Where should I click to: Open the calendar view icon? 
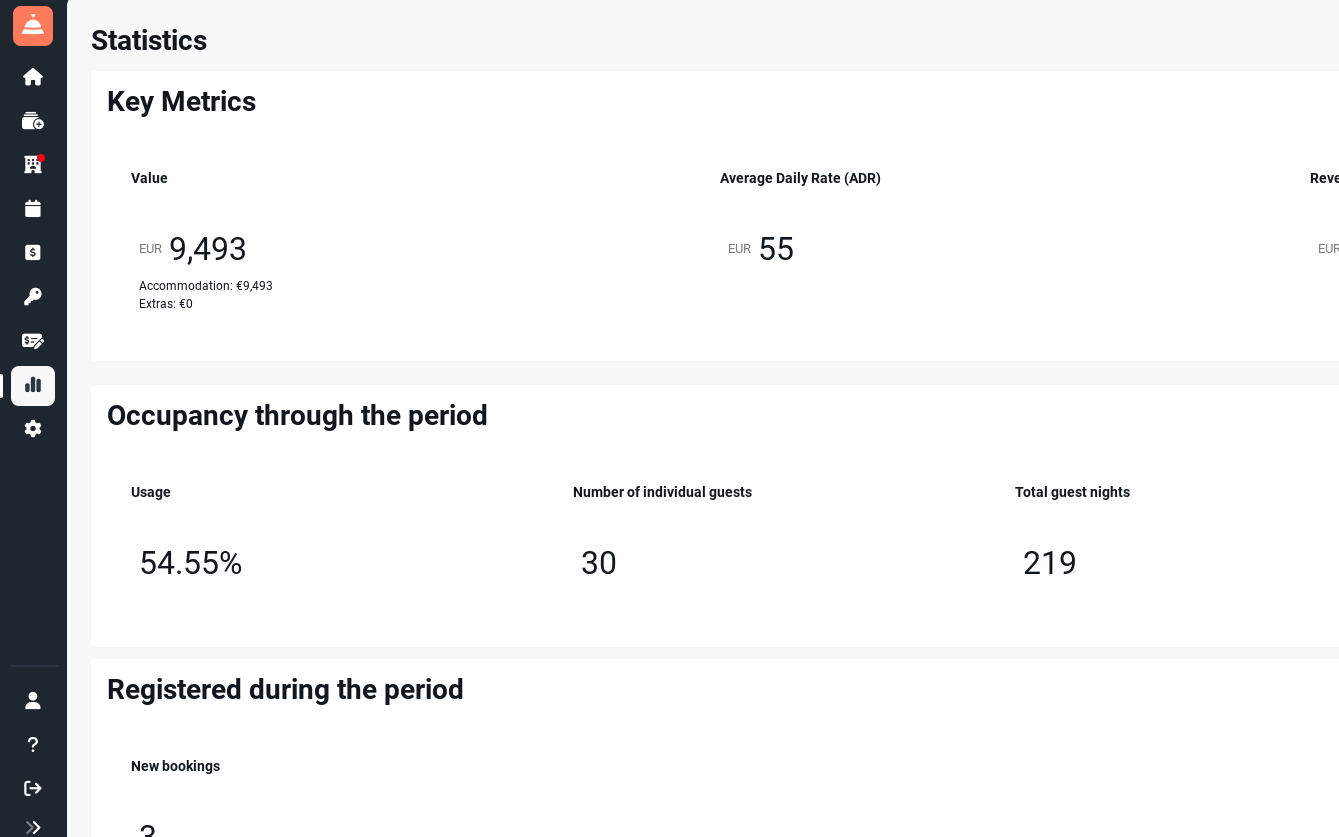point(33,209)
